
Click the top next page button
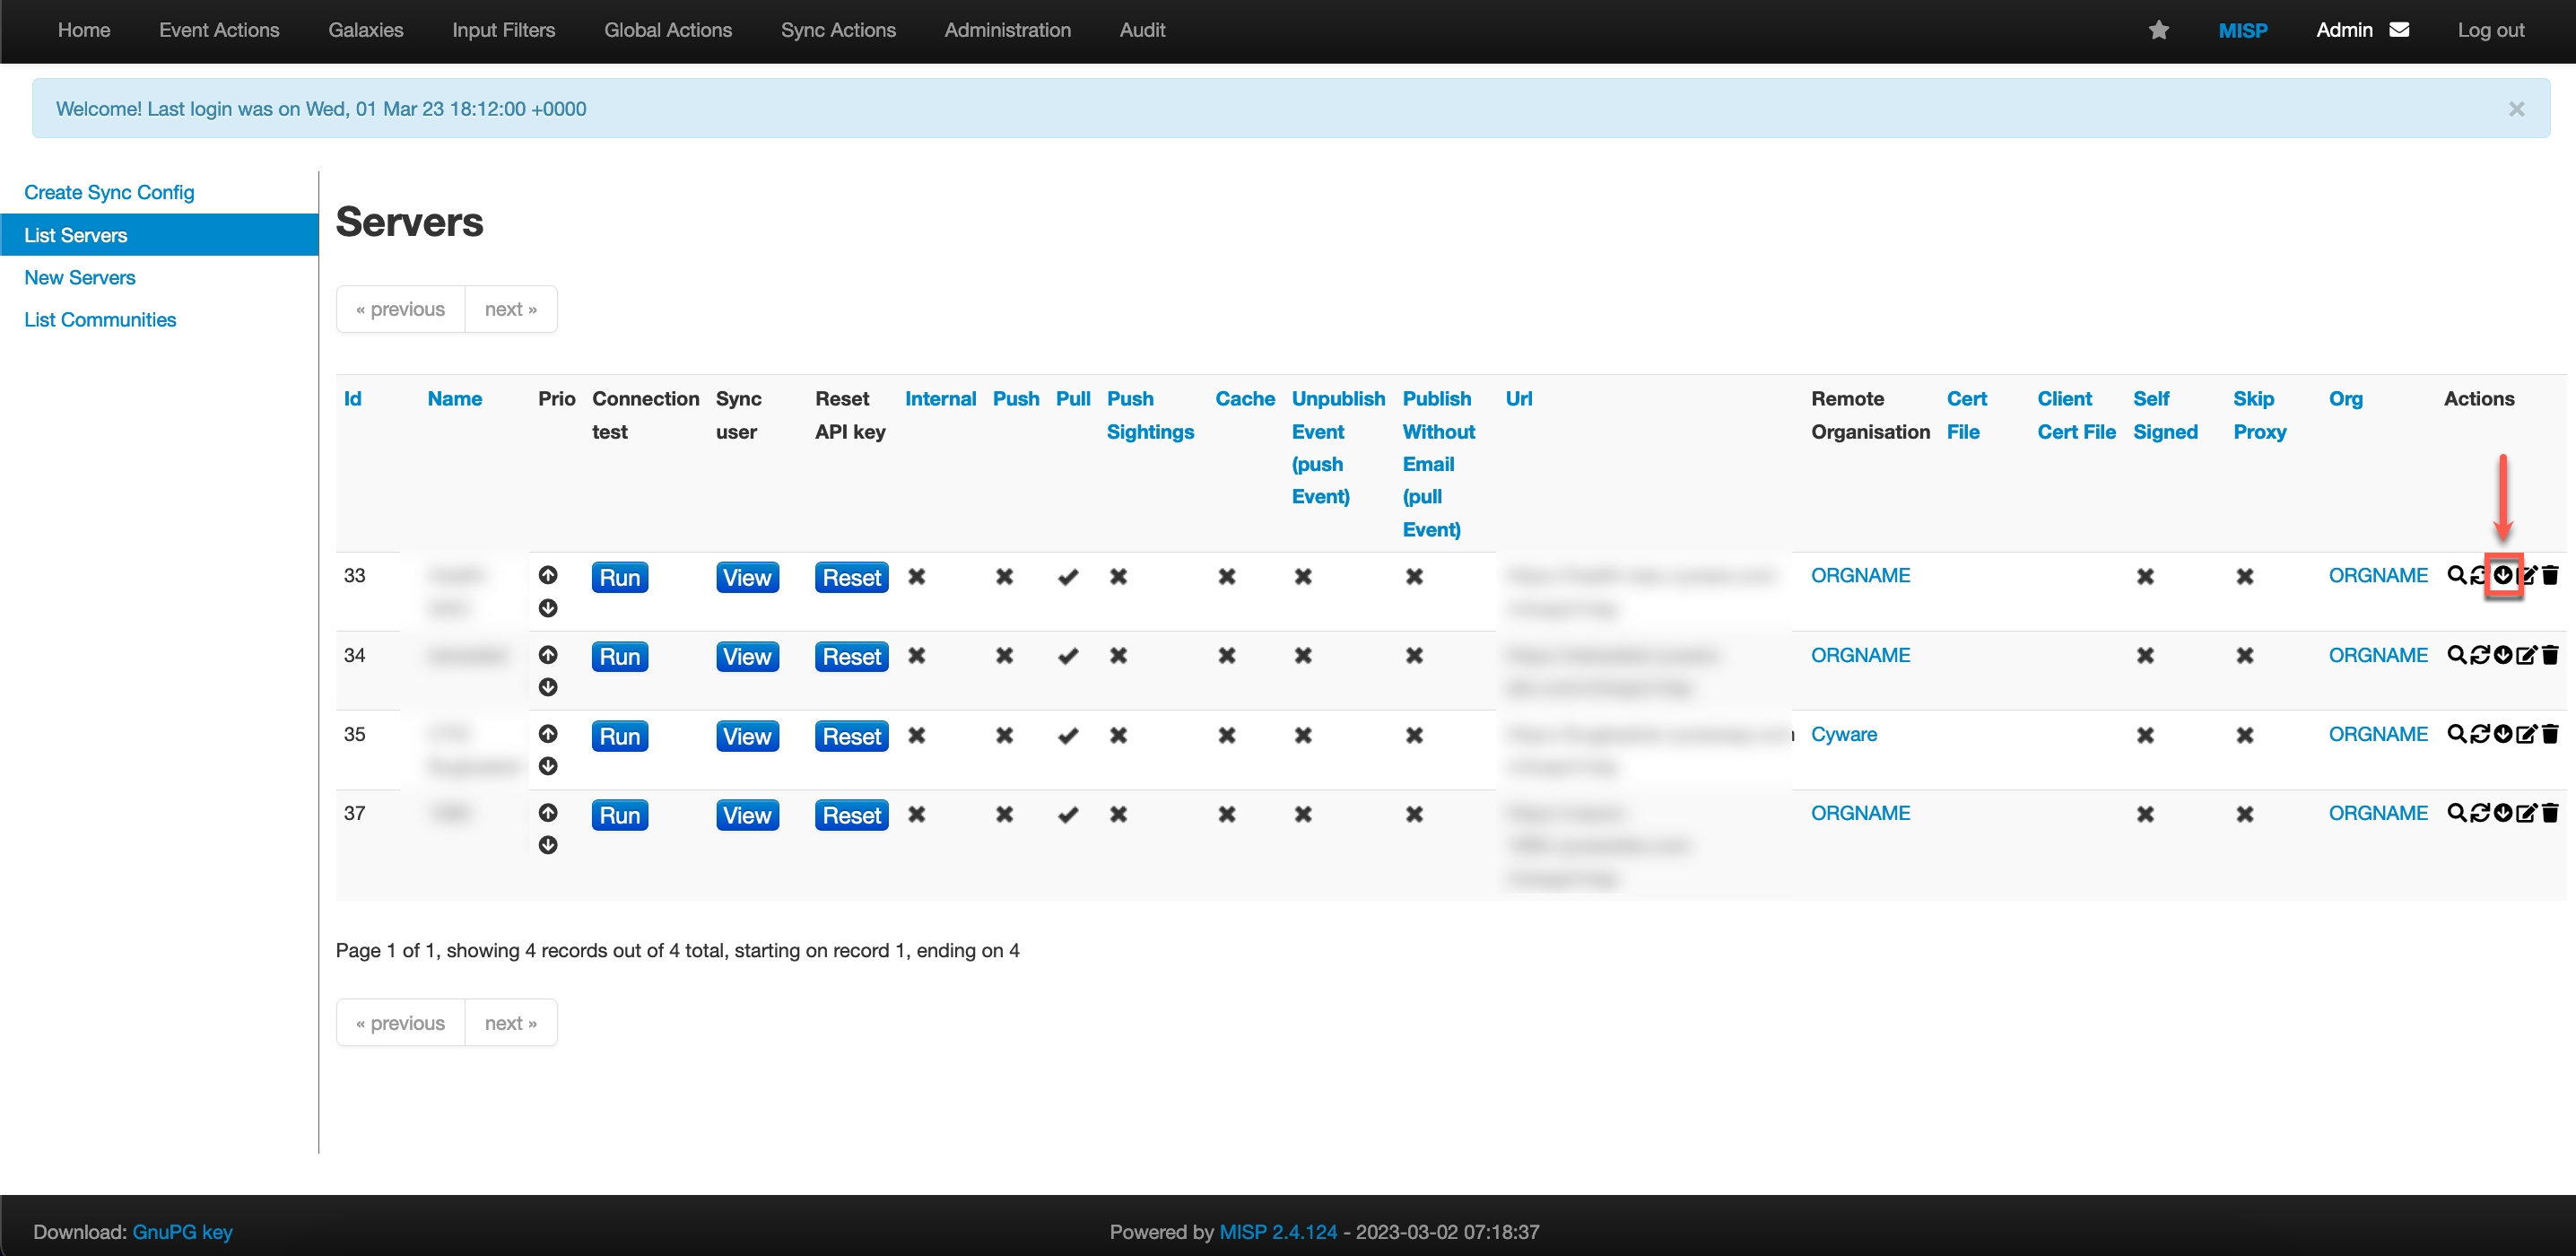(510, 309)
